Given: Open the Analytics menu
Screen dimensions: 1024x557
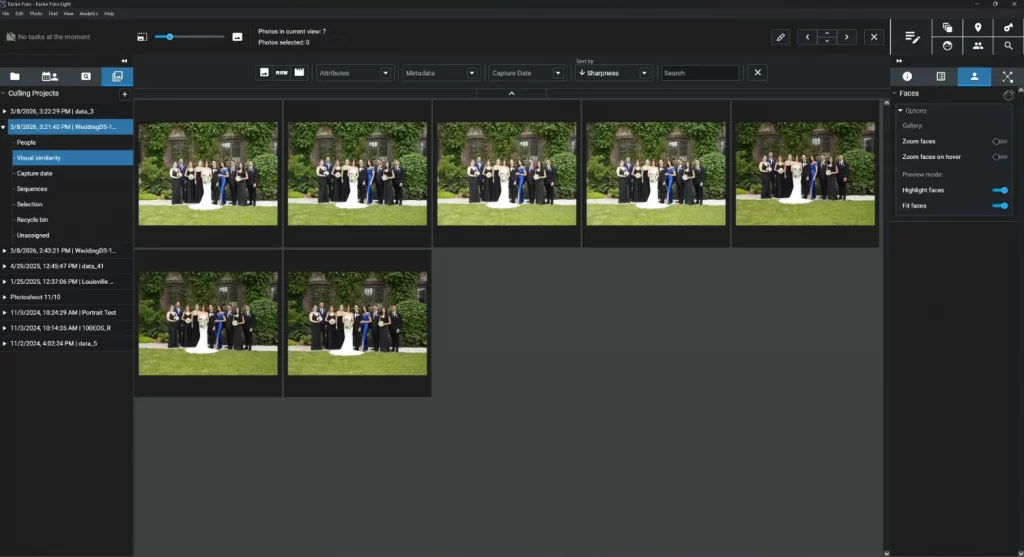Looking at the screenshot, I should pos(88,14).
